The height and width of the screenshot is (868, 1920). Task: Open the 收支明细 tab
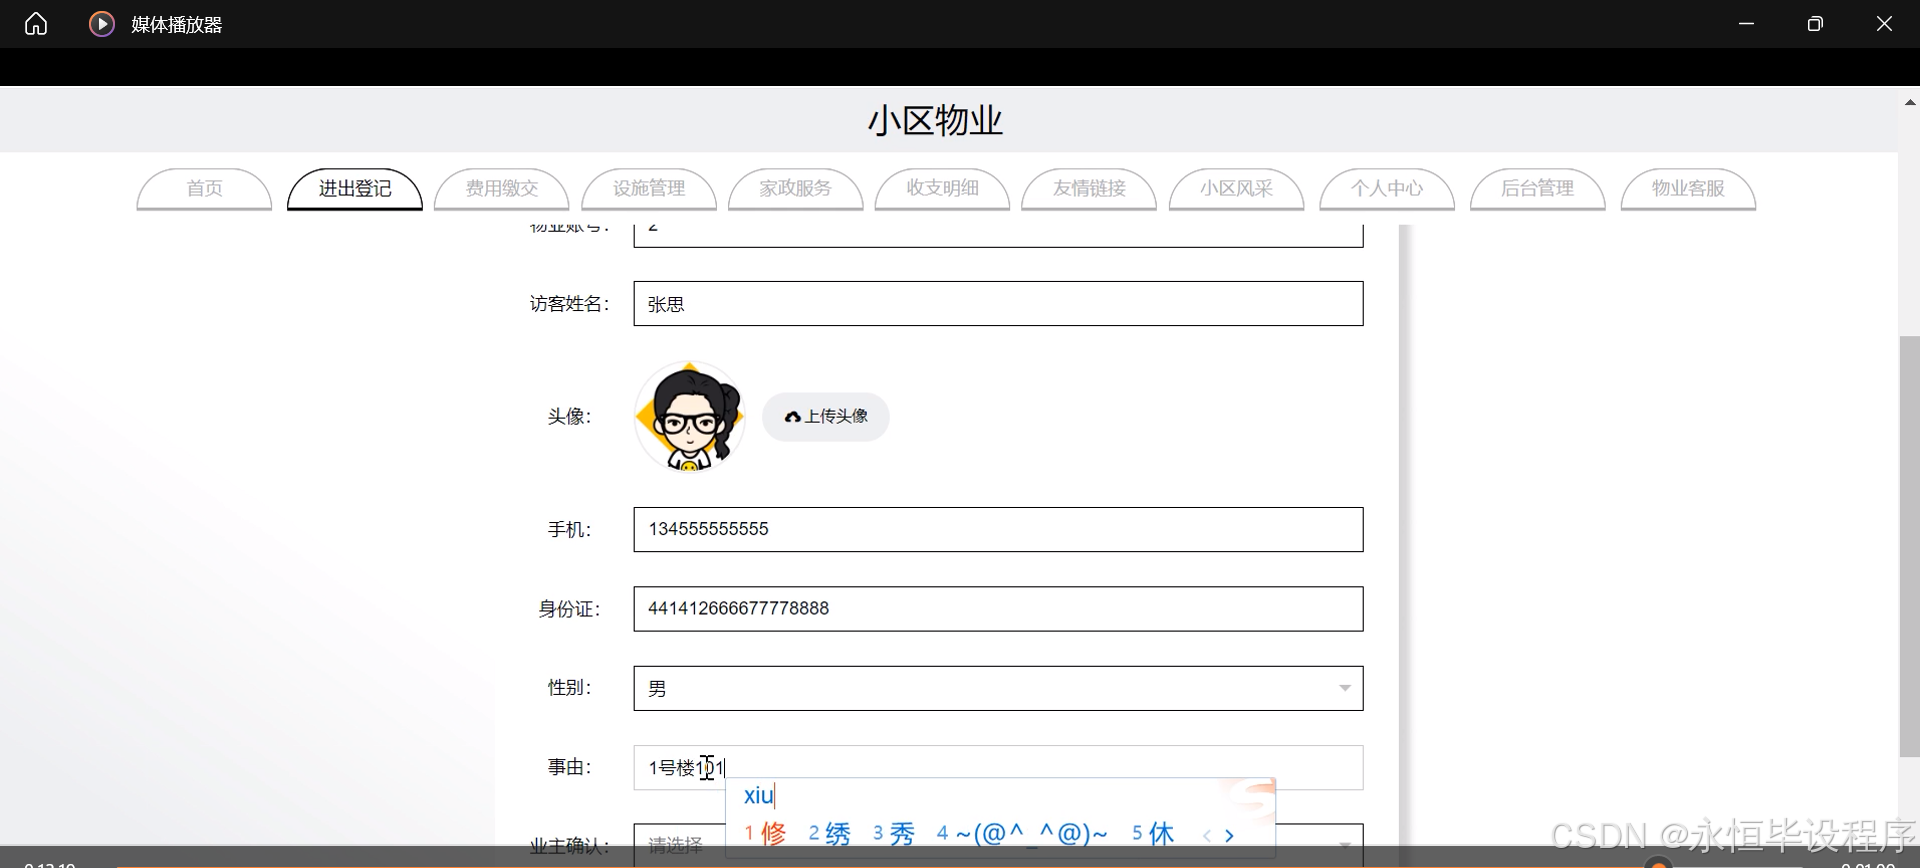point(942,188)
